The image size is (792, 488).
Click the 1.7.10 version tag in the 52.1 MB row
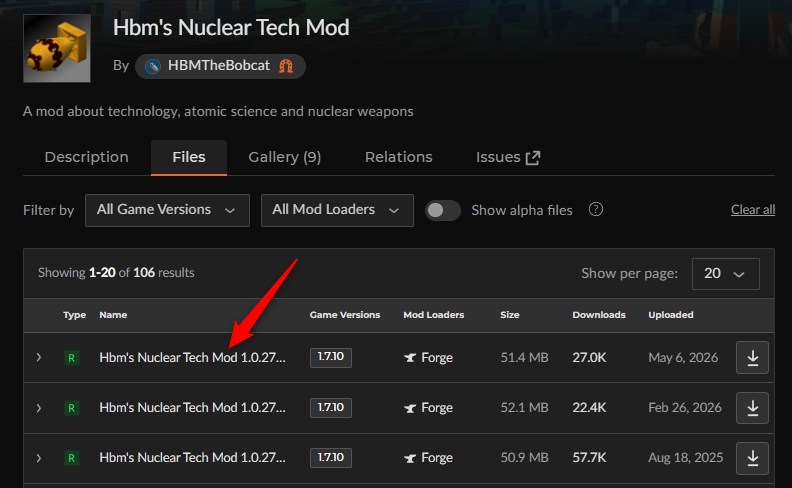pyautogui.click(x=331, y=408)
